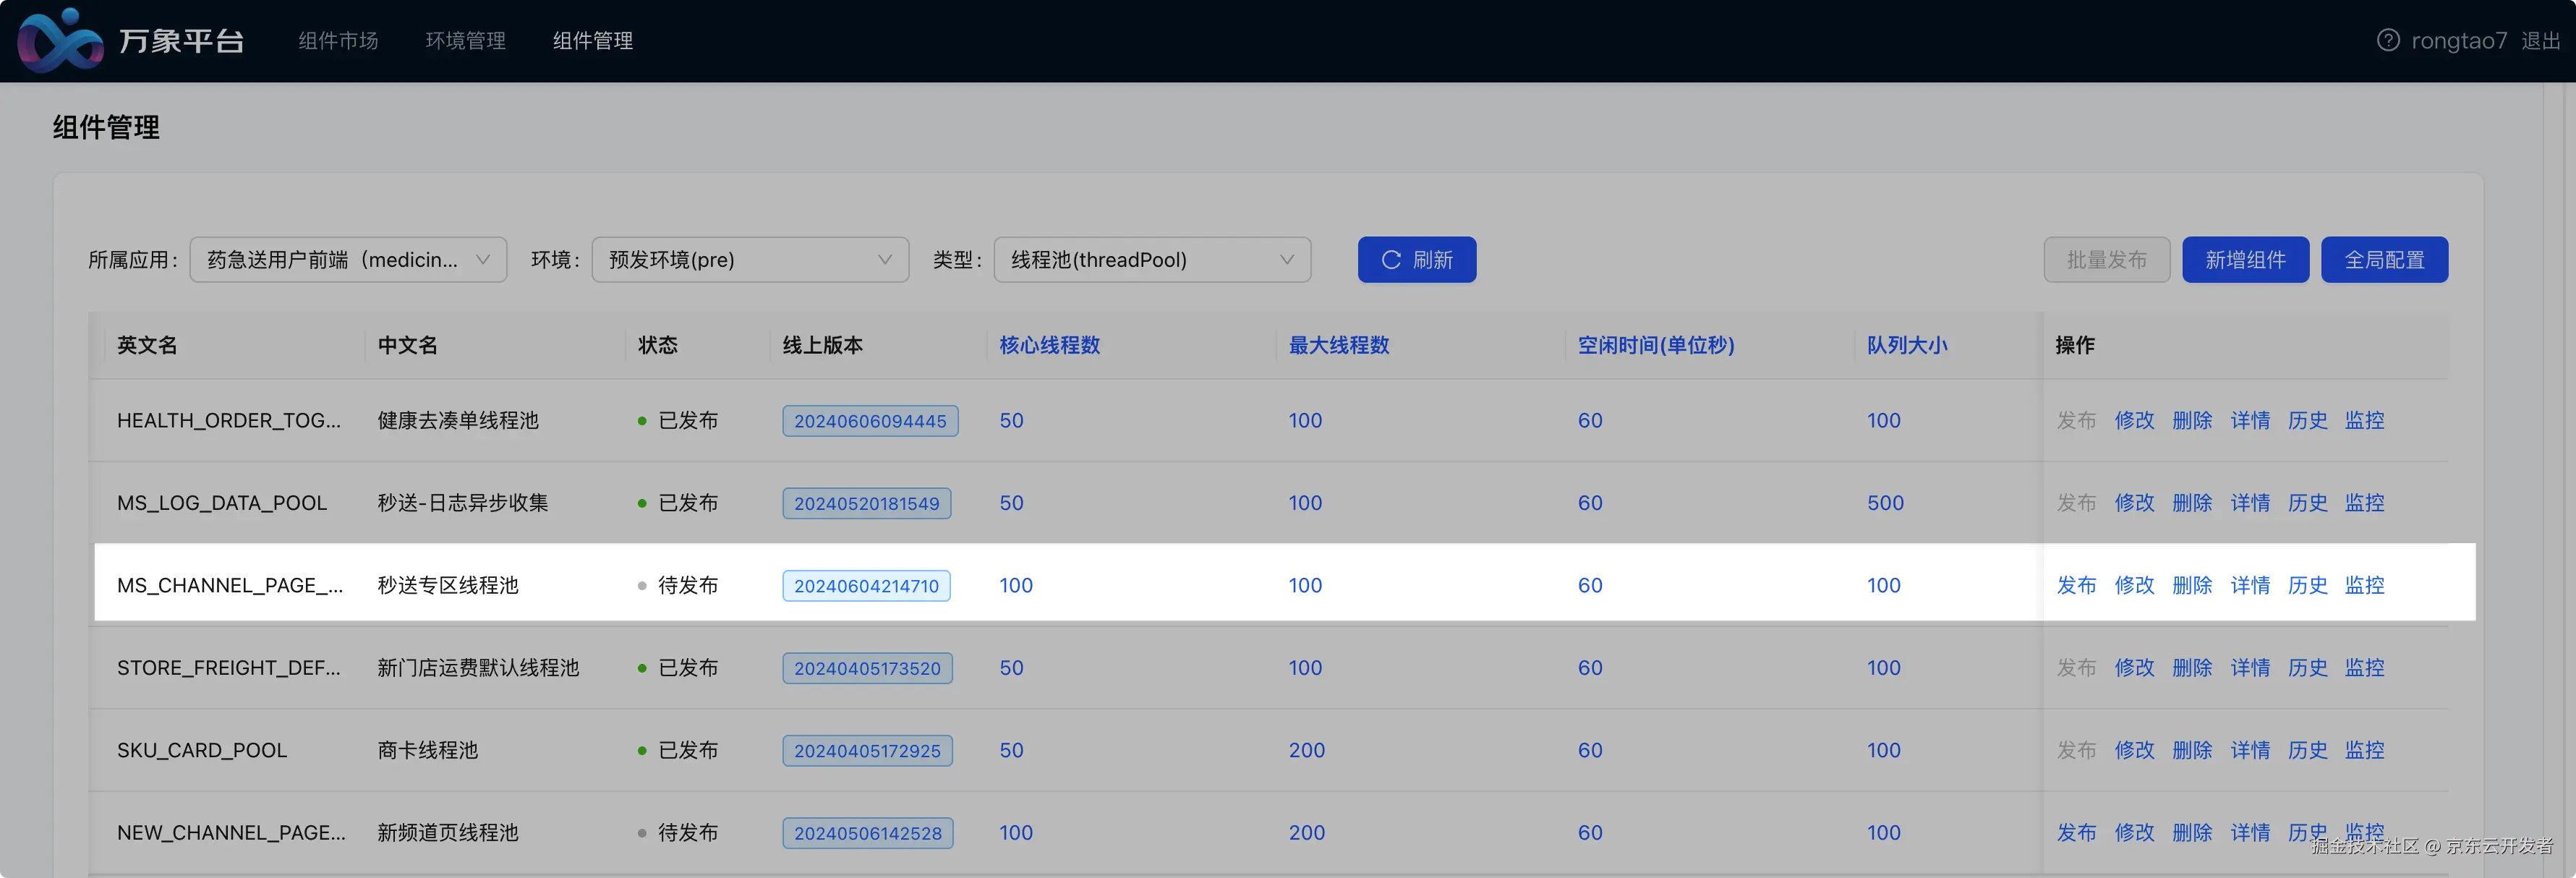Switch to the 环境管理 menu item
This screenshot has height=878, width=2576.
tap(465, 41)
